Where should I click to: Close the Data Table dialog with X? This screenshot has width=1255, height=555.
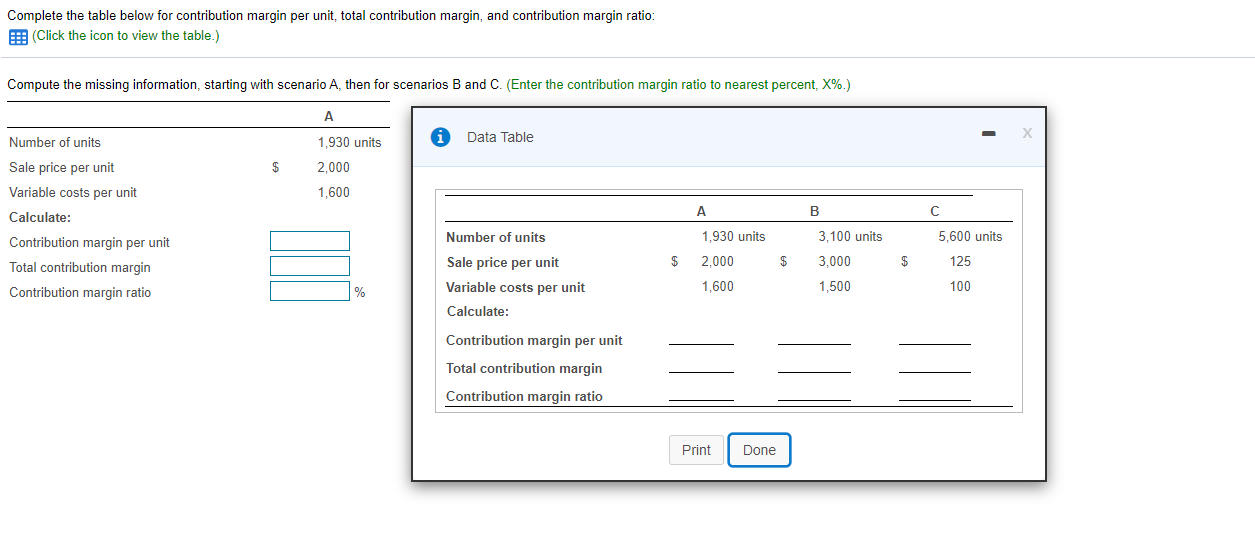tap(1027, 134)
